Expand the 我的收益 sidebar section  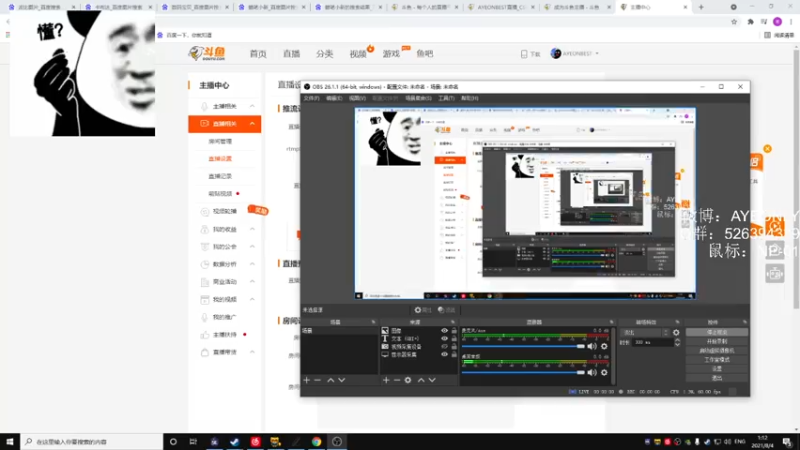pos(253,229)
